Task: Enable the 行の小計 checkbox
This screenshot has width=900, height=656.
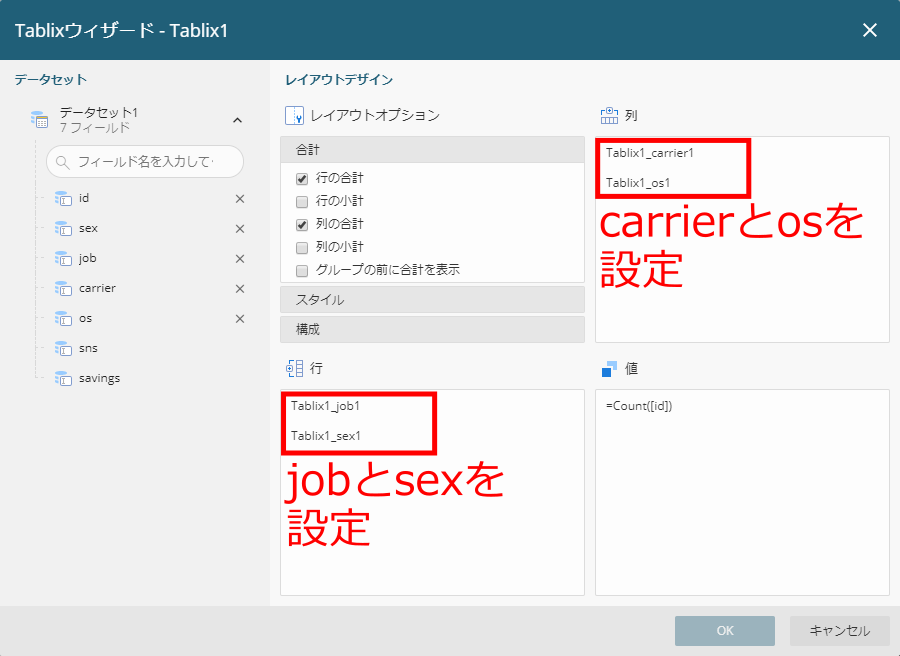Action: pos(302,202)
